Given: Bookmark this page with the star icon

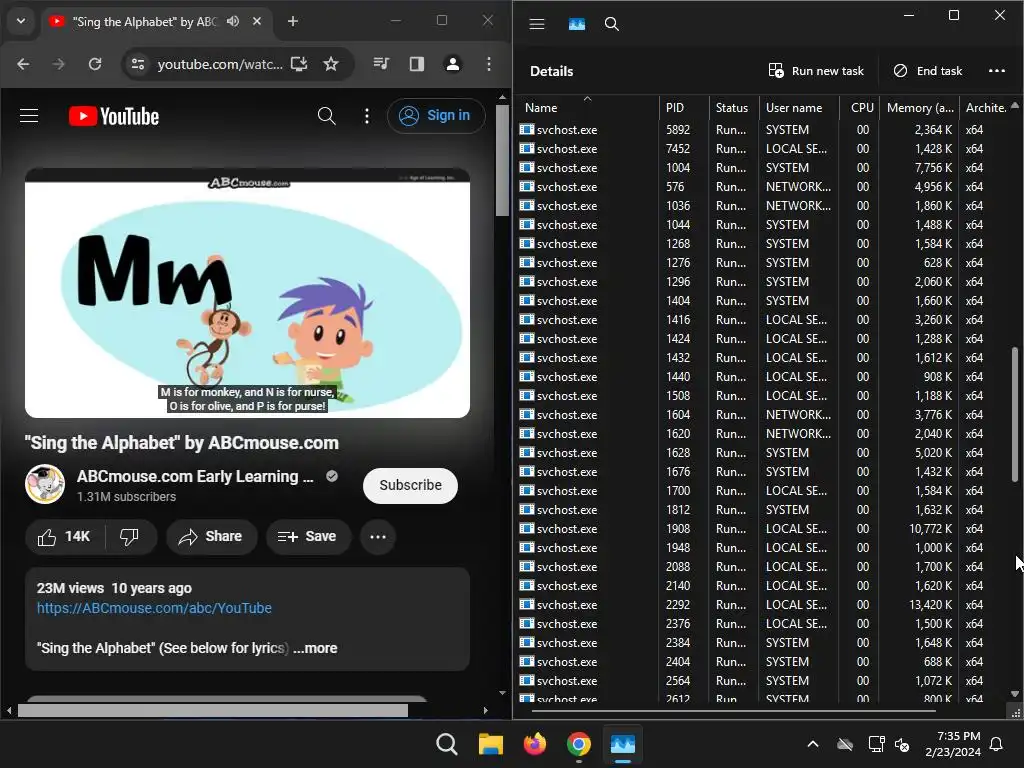Looking at the screenshot, I should tap(331, 64).
